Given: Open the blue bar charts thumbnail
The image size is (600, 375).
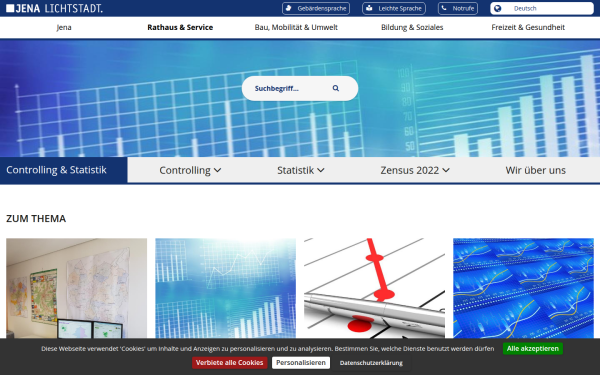Looking at the screenshot, I should (225, 288).
